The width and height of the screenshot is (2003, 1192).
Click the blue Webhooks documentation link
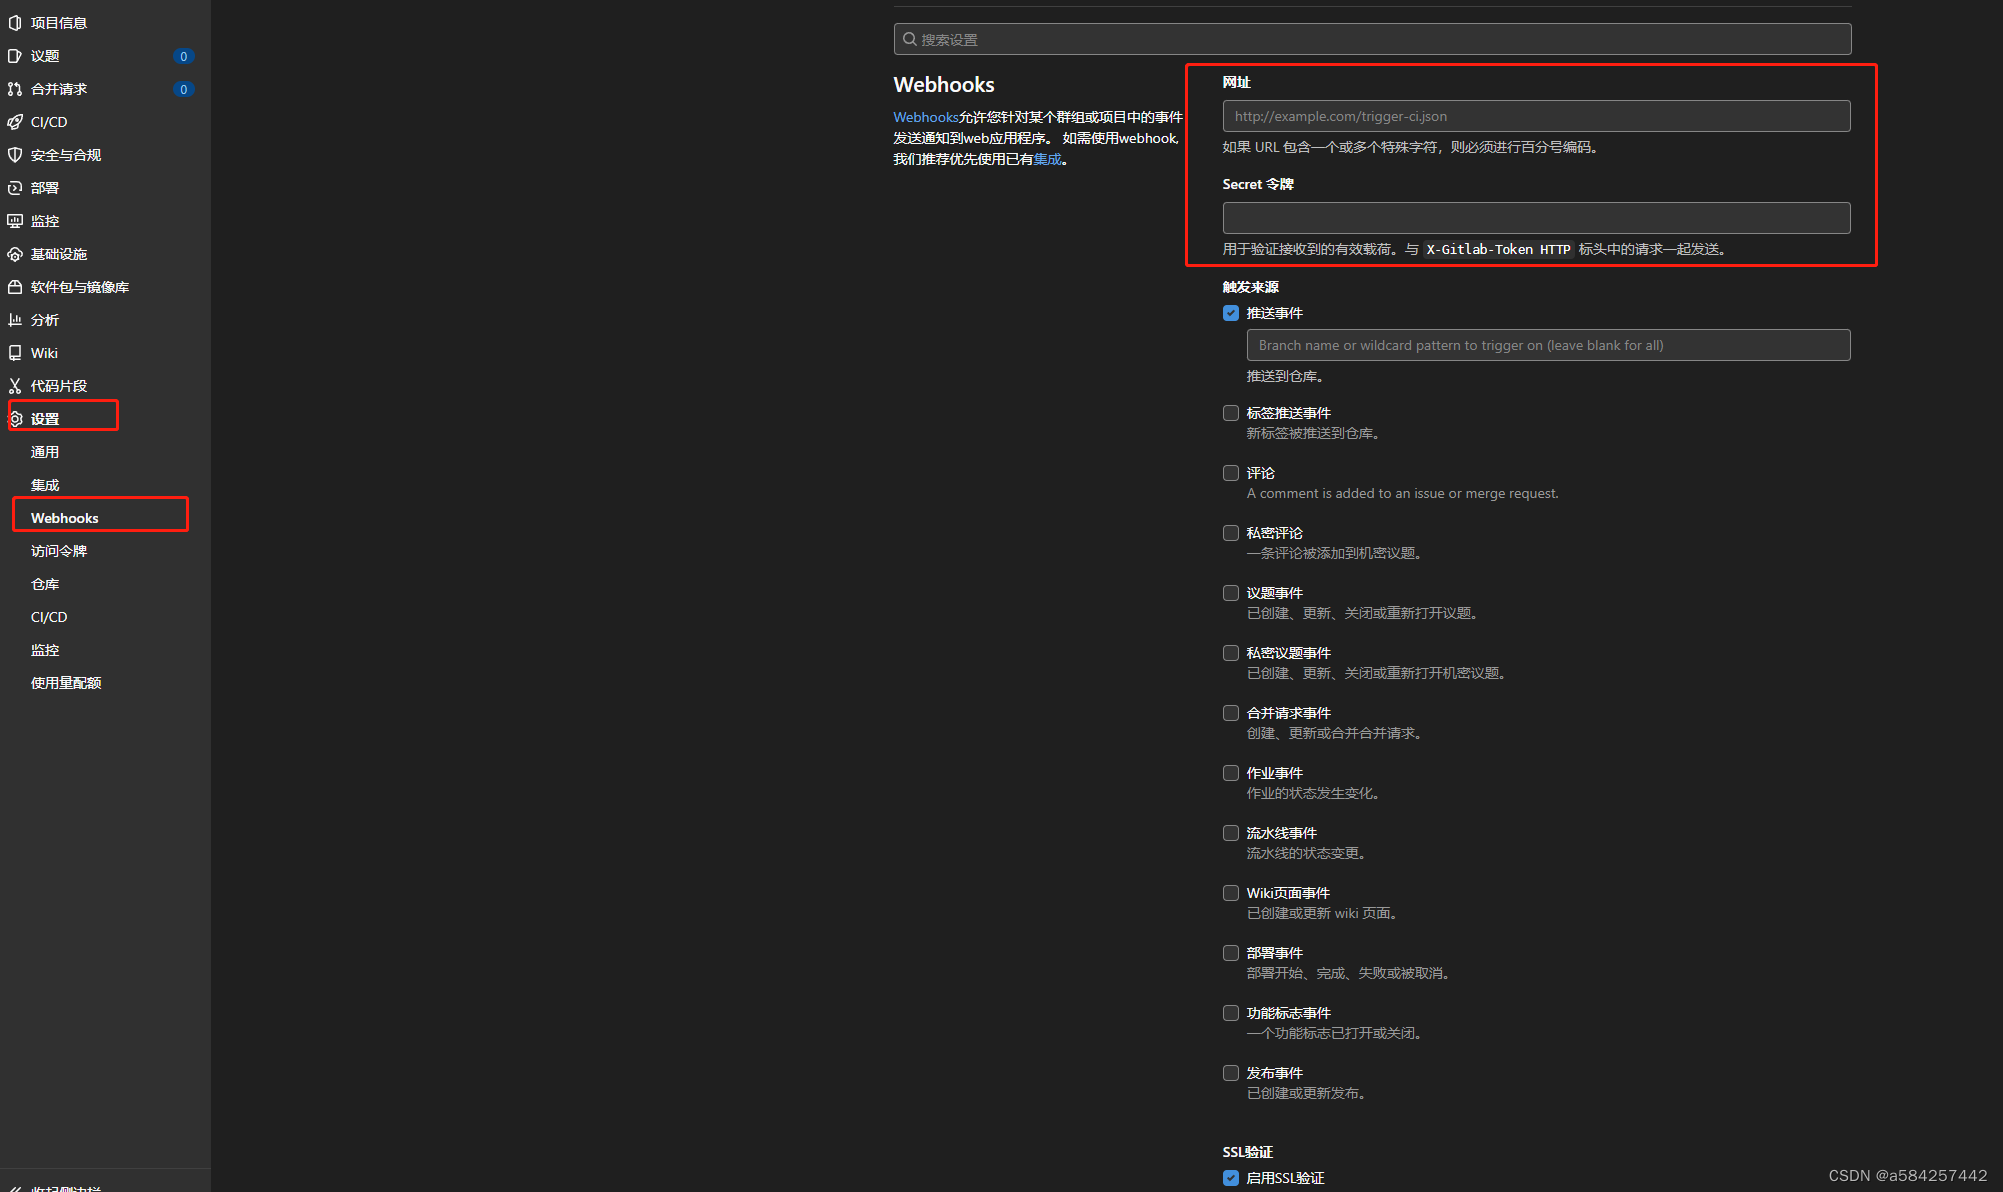point(925,117)
